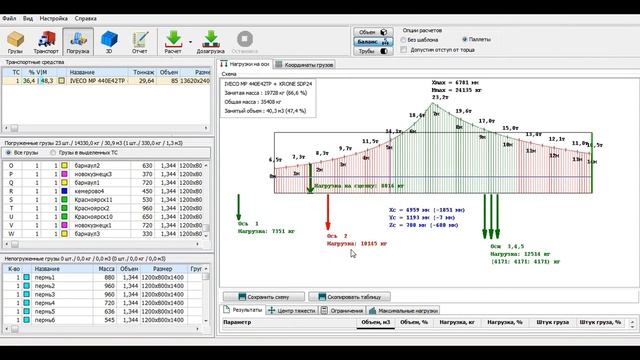
Task: Switch to the 3D view
Action: click(x=109, y=42)
